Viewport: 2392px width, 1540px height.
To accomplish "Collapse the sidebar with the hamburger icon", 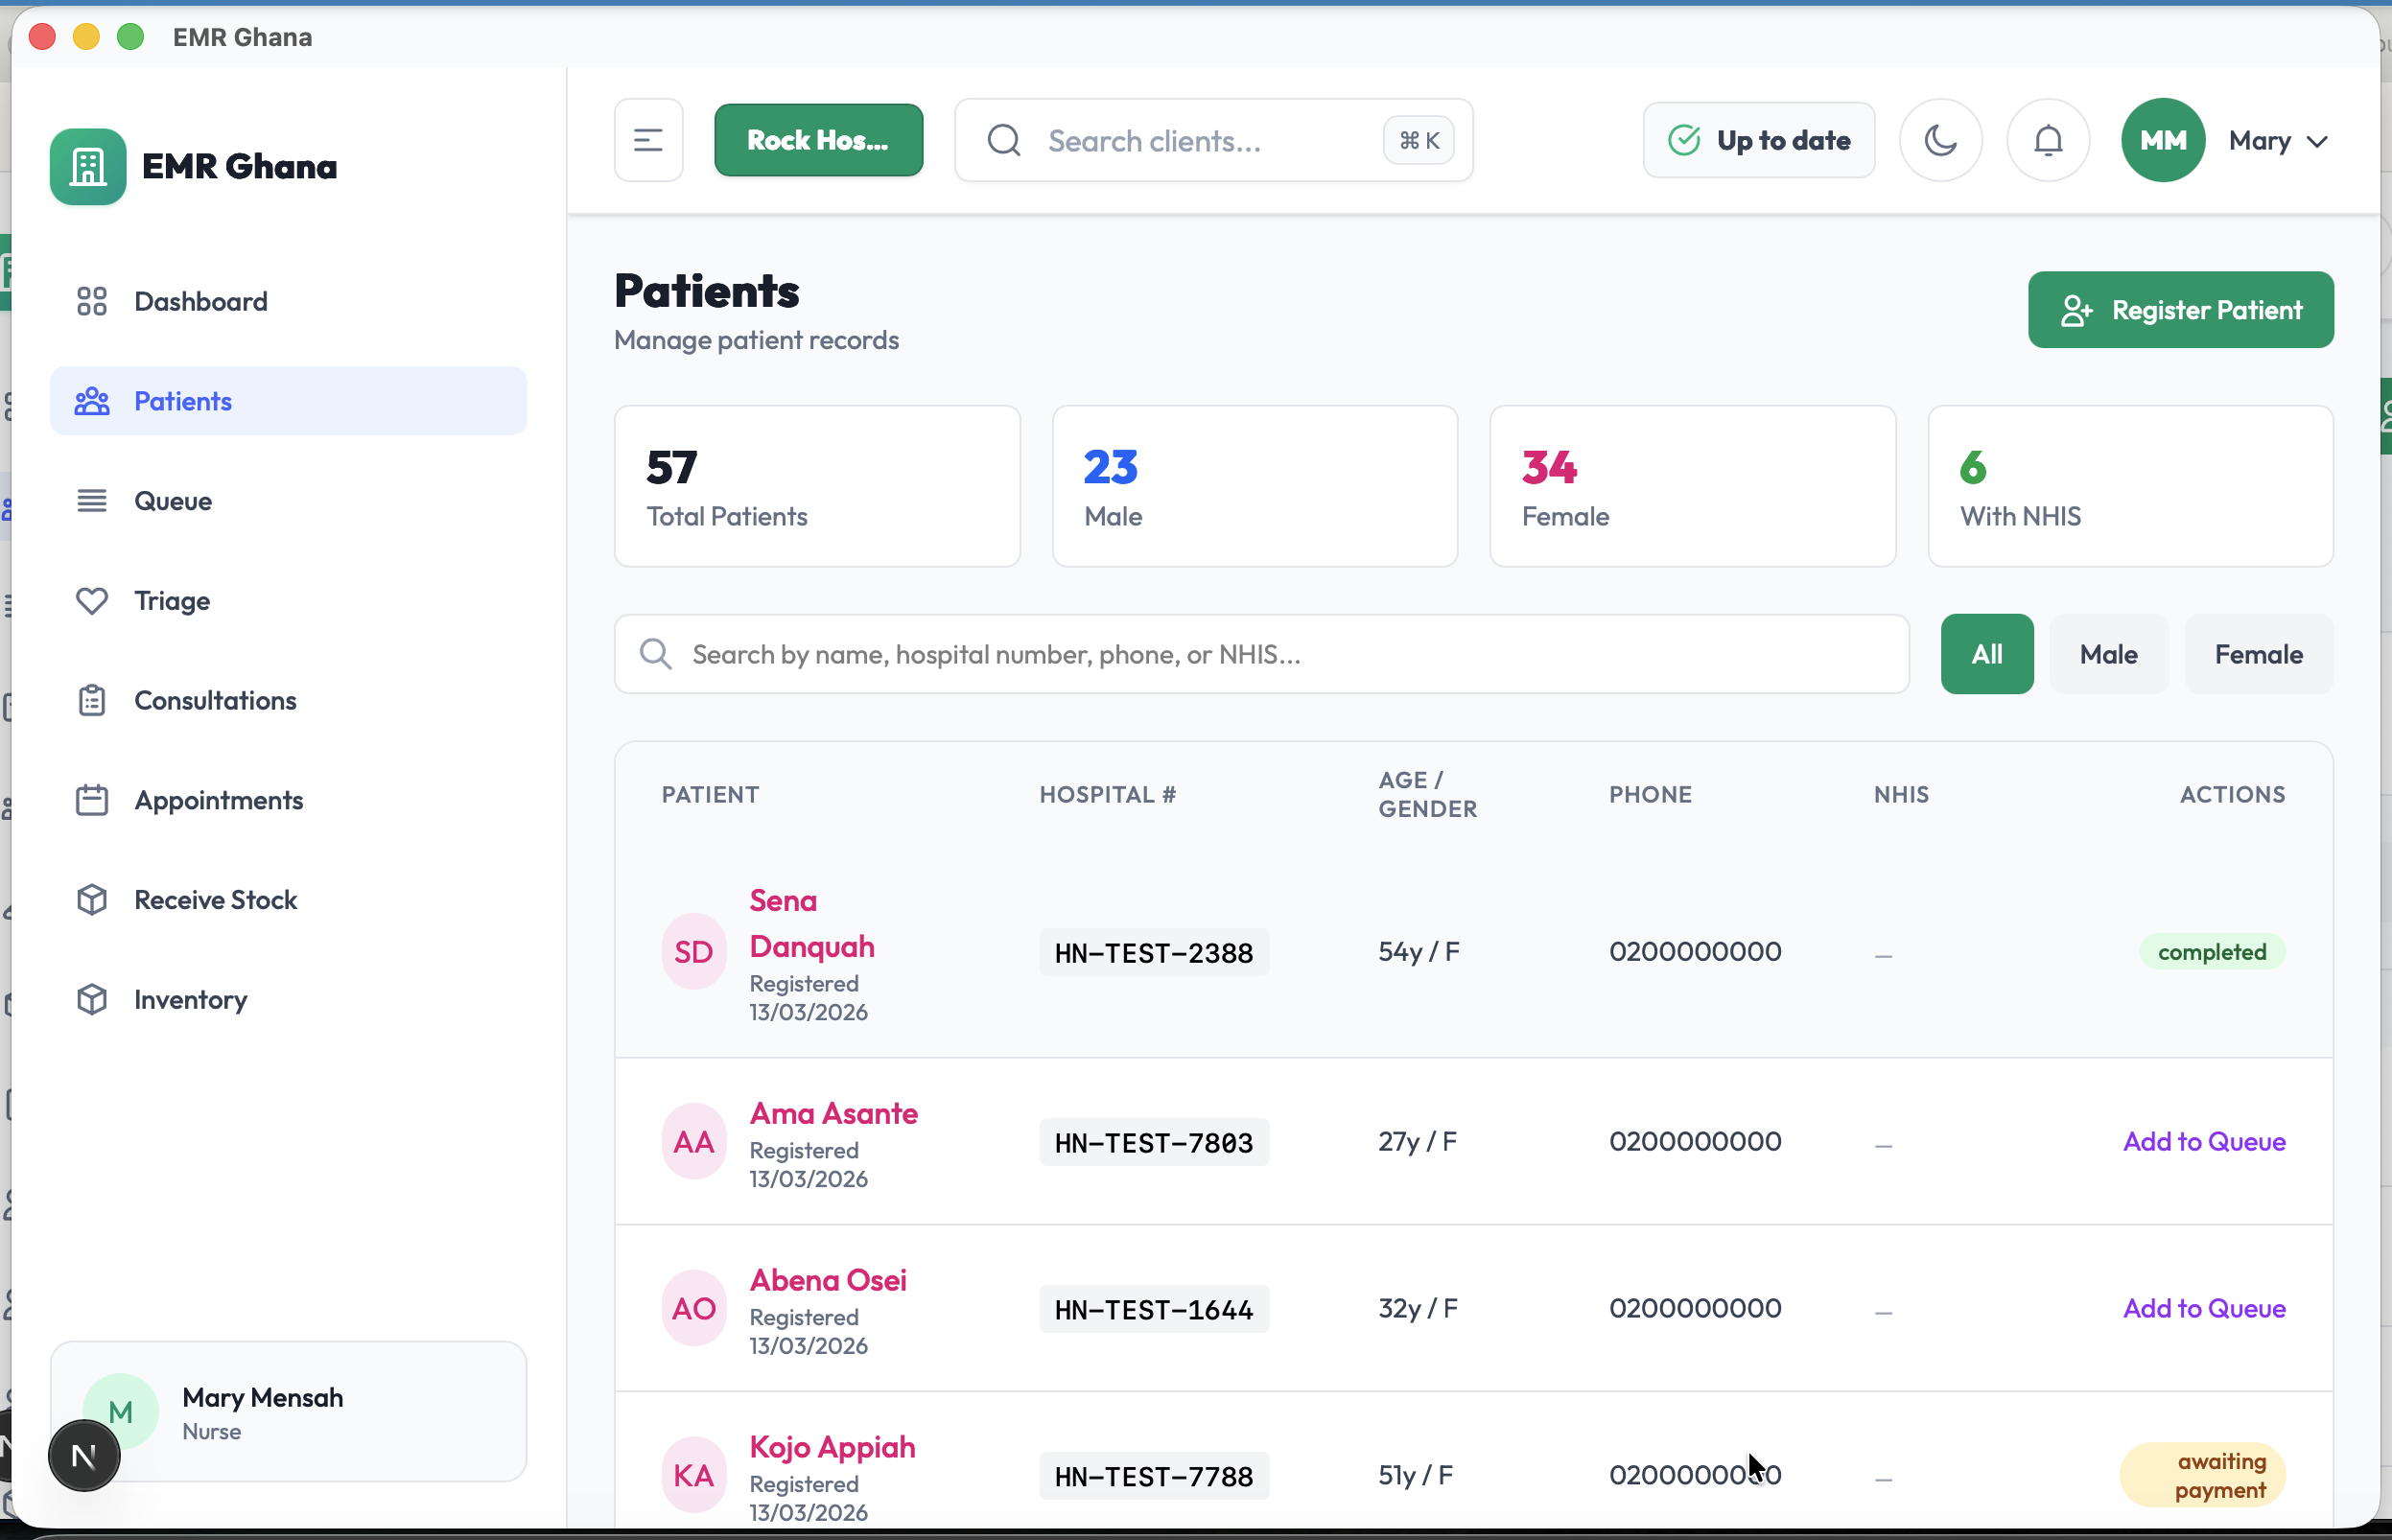I will coord(648,140).
